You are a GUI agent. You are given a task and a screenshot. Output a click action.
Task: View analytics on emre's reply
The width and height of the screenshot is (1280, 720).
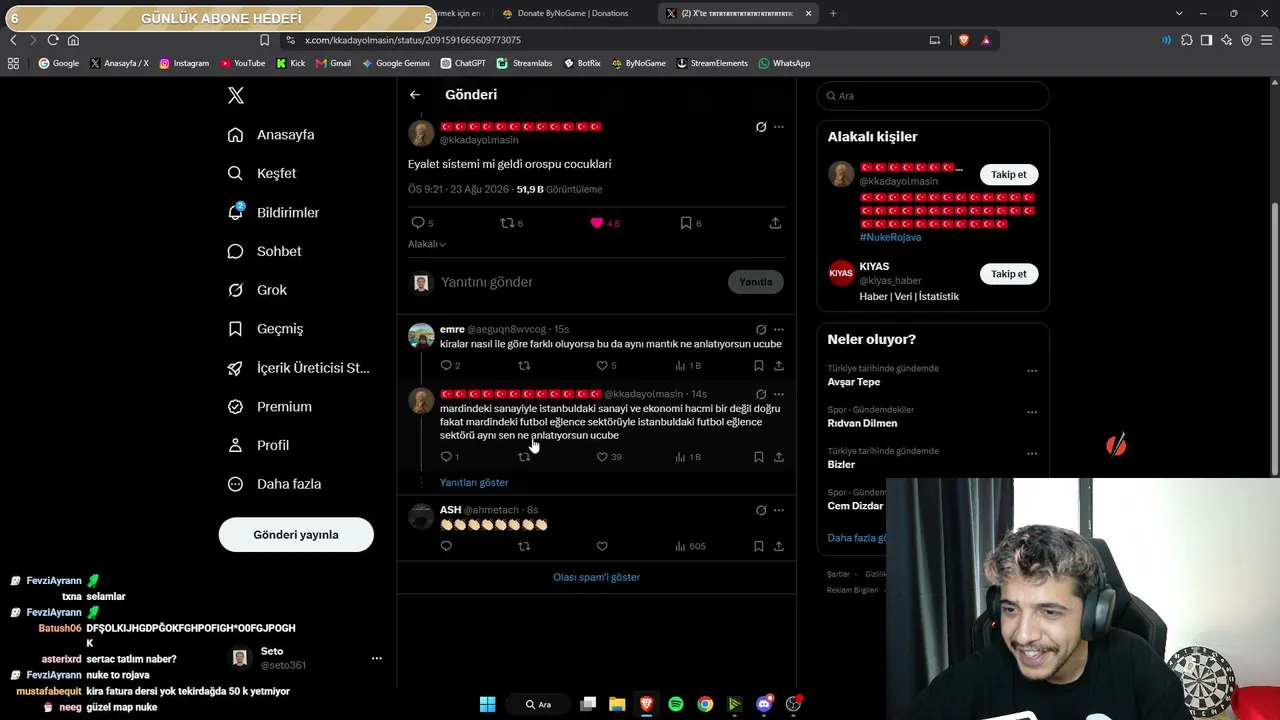click(x=680, y=366)
